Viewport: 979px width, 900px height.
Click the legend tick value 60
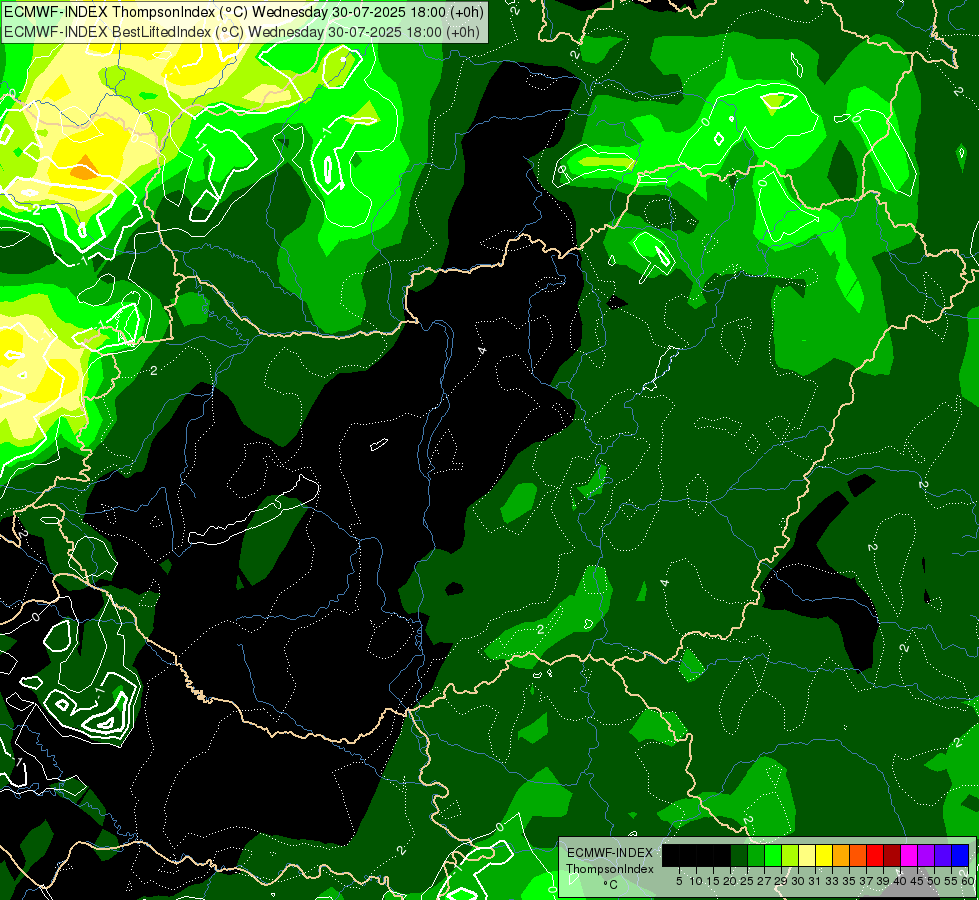968,881
